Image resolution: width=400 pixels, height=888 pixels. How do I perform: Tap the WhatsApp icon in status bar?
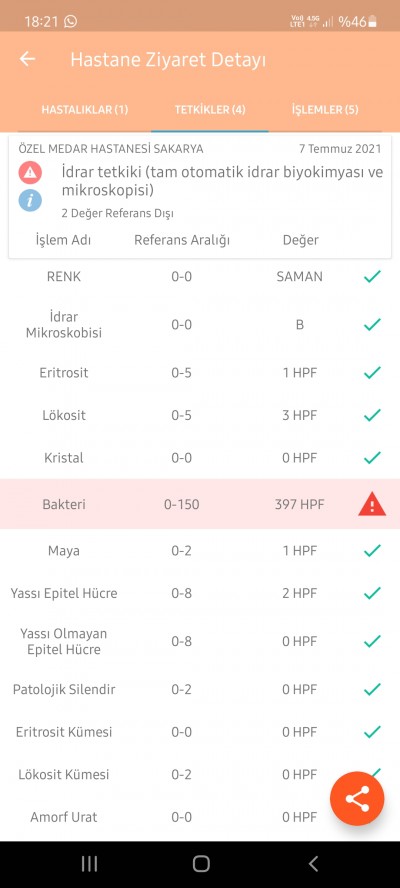point(70,22)
